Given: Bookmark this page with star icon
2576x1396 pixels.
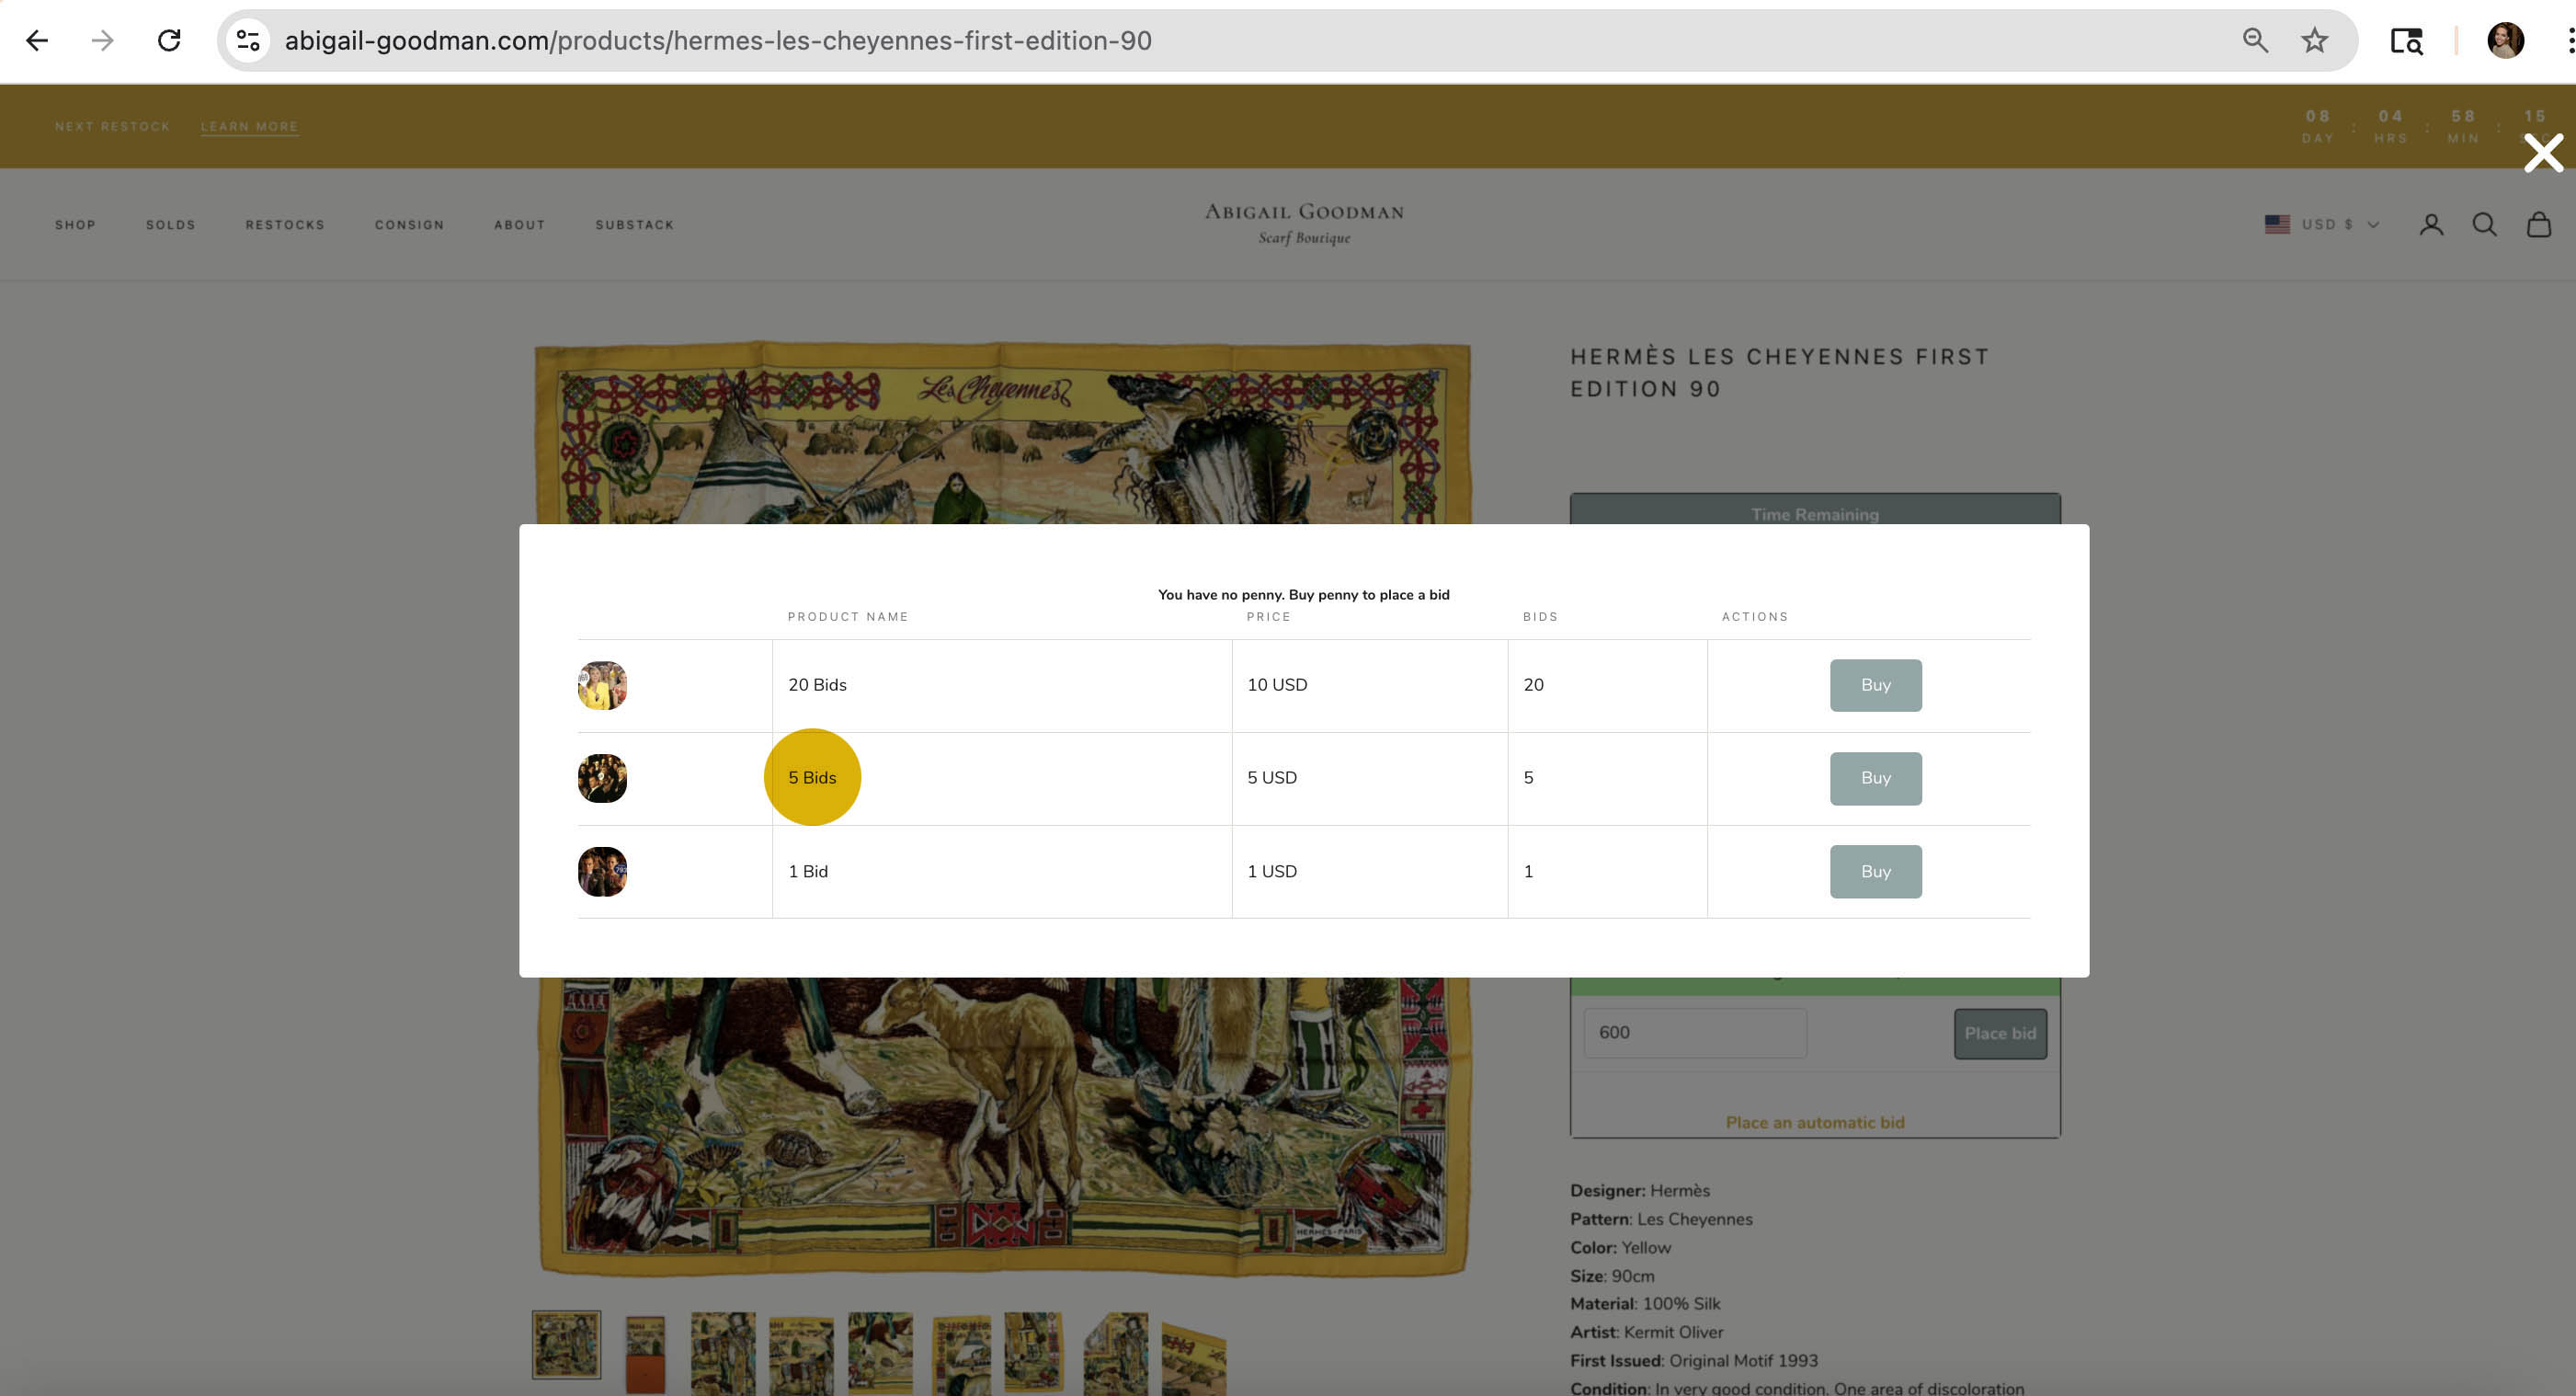Looking at the screenshot, I should pos(2314,40).
